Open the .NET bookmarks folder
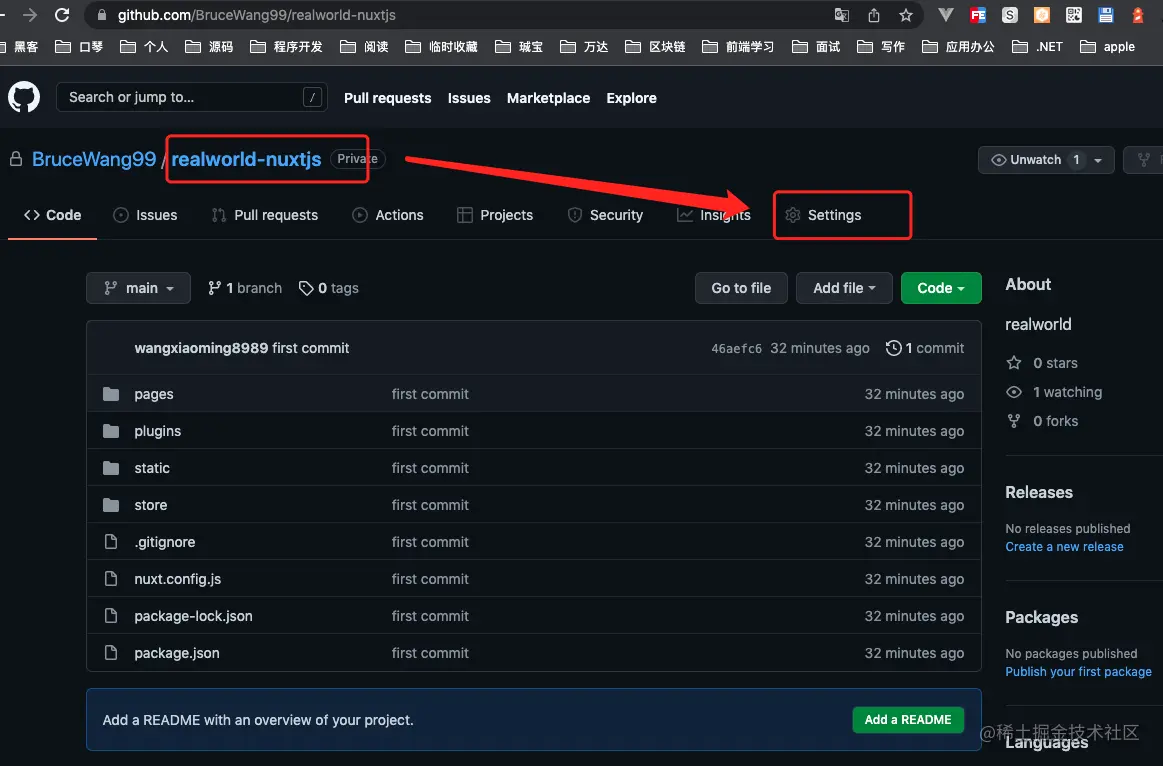1163x766 pixels. (1038, 47)
